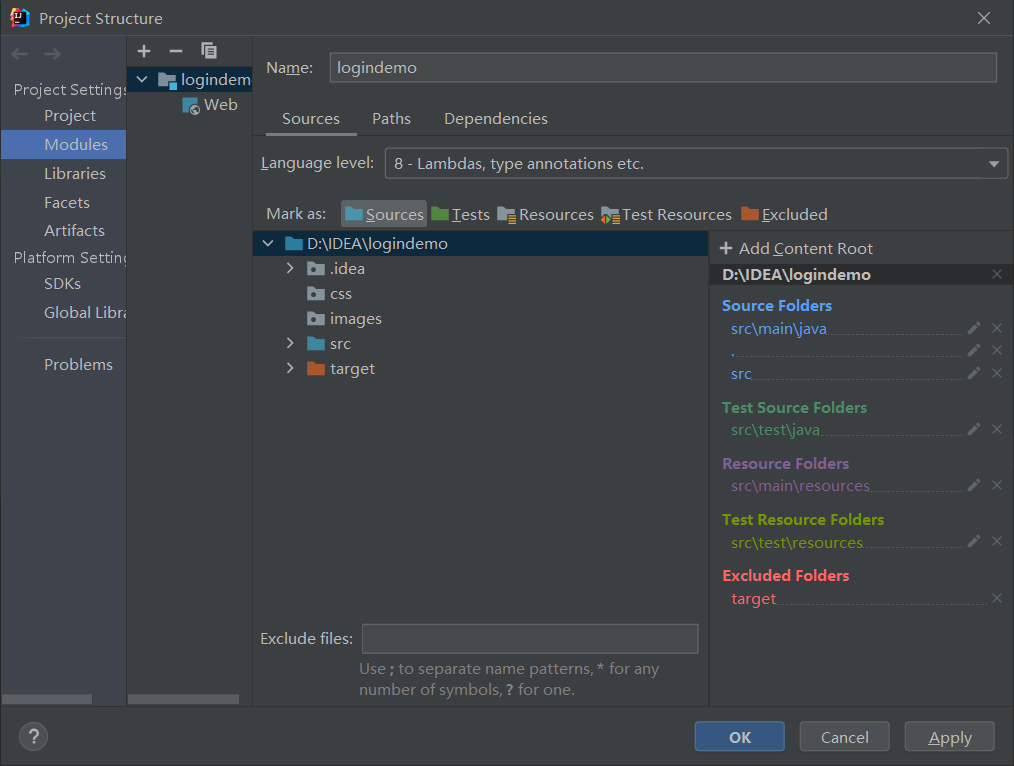Viewport: 1014px width, 766px height.
Task: Click the copy module icon
Action: click(x=209, y=50)
